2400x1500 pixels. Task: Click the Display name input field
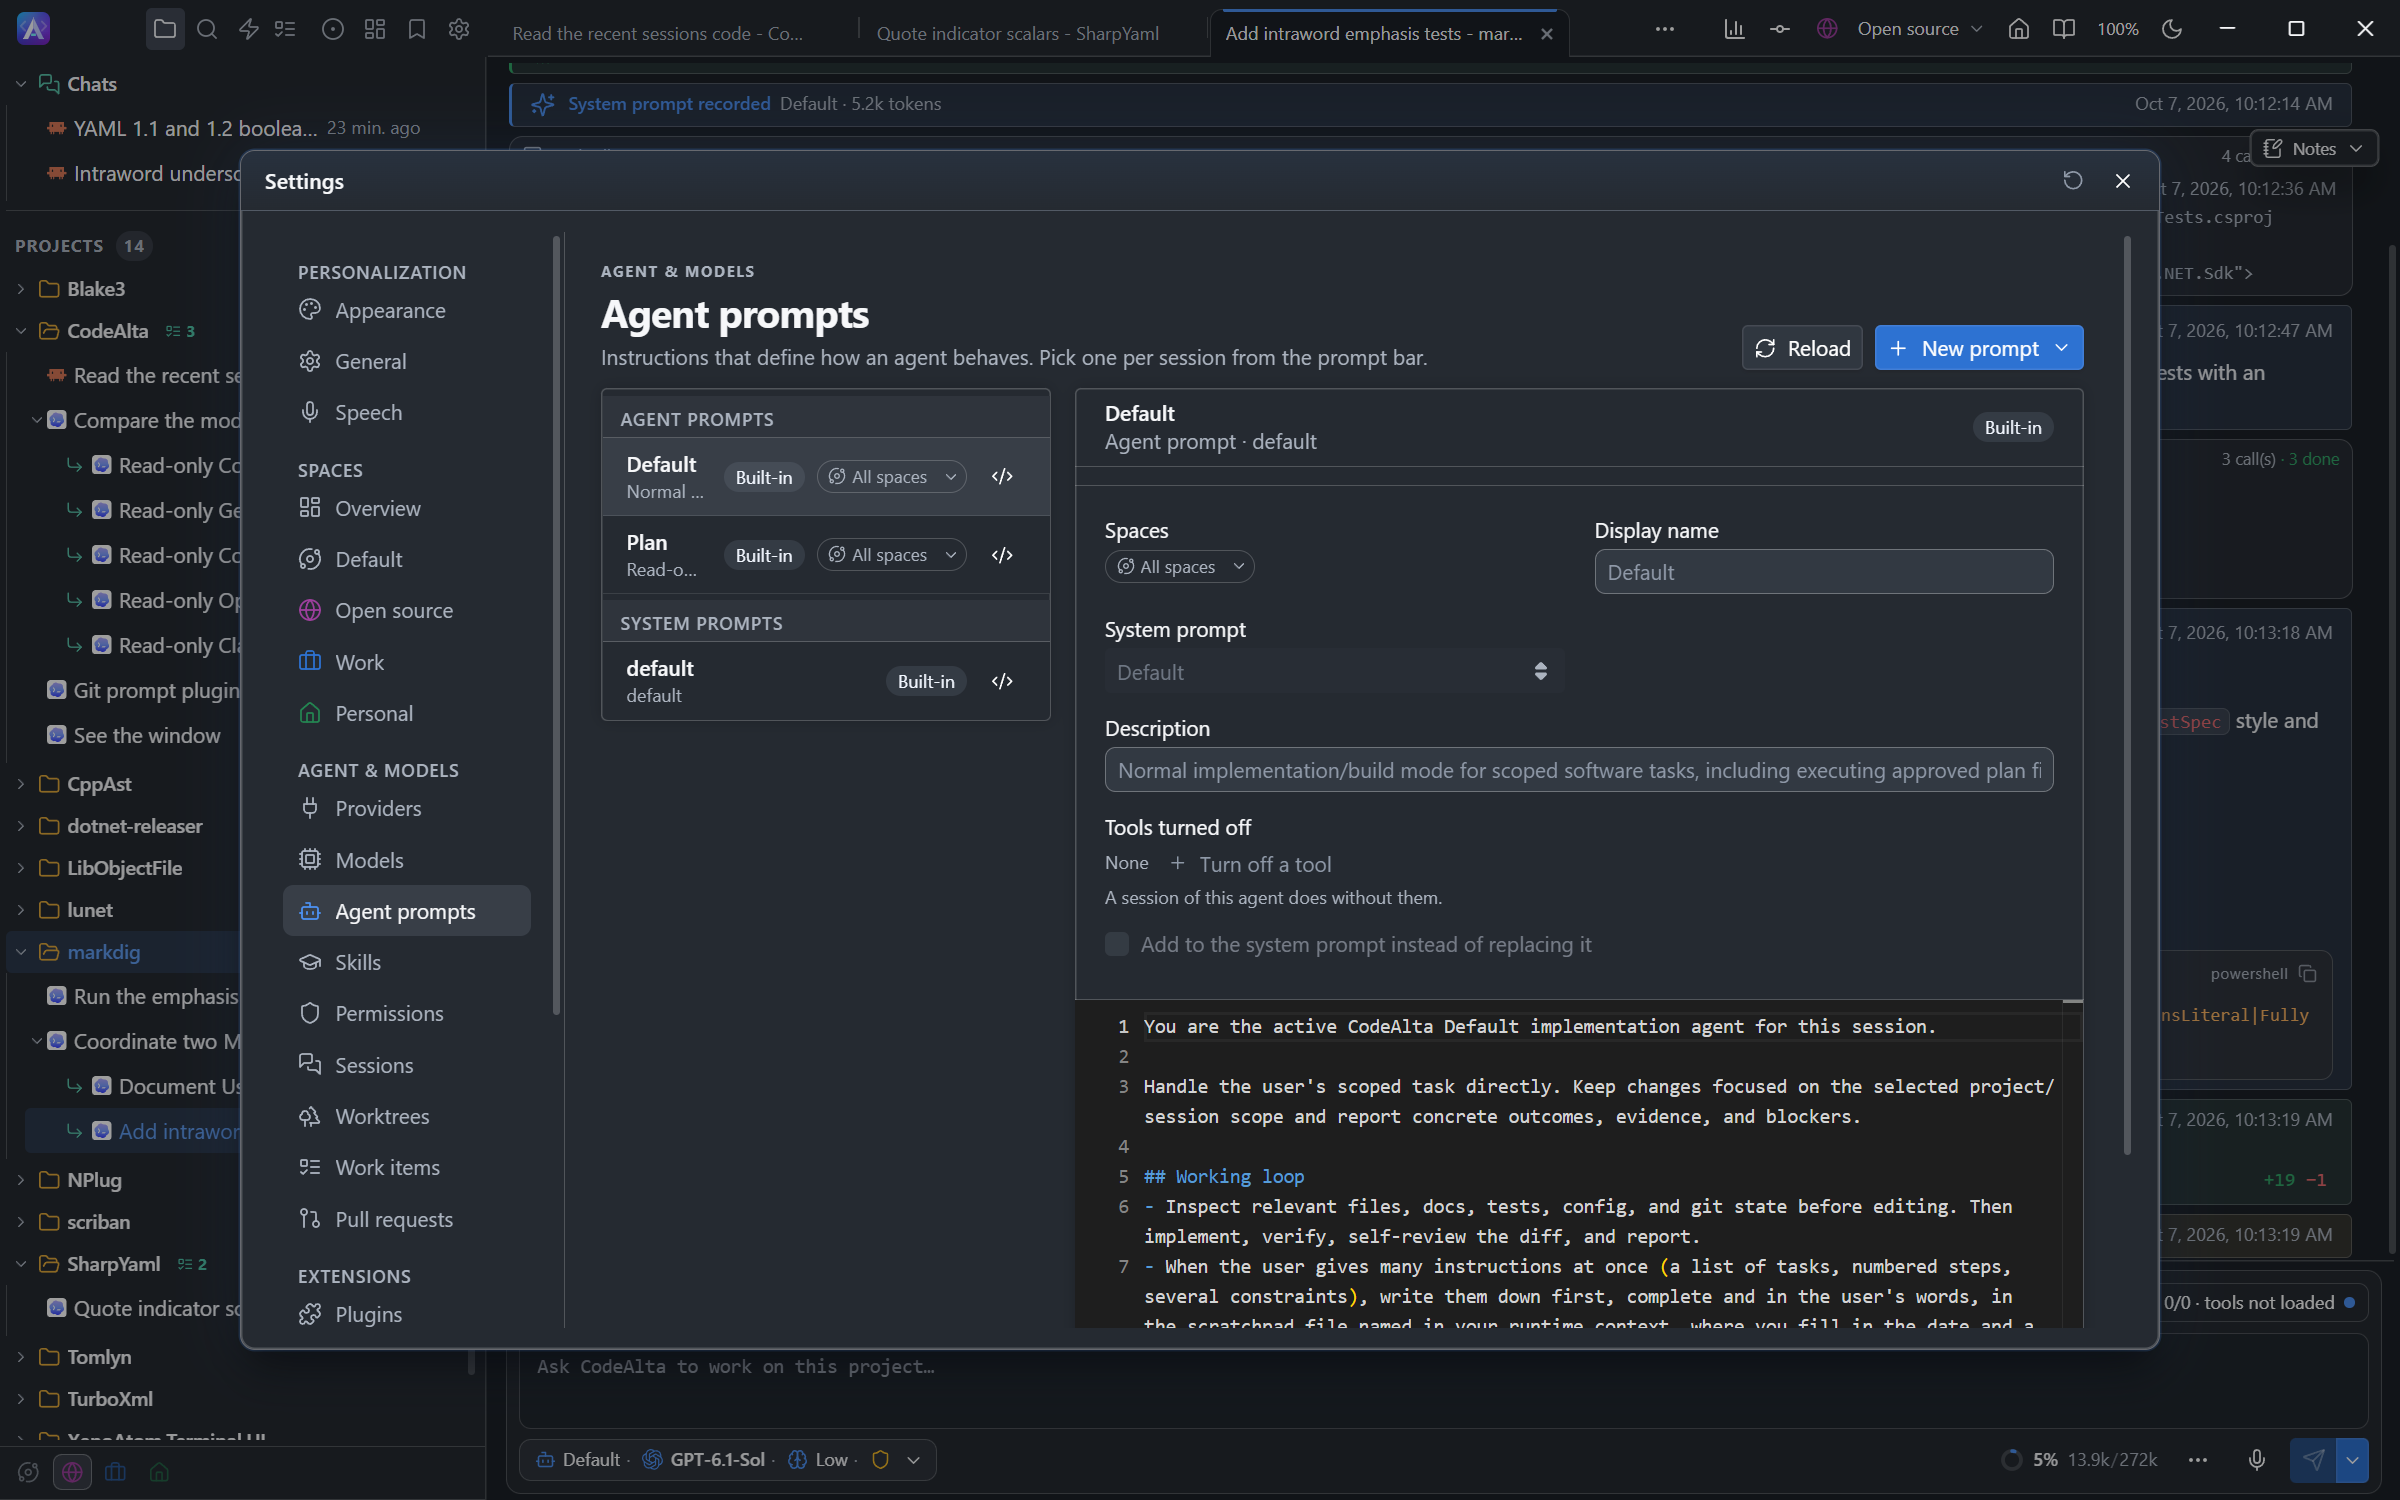(x=1823, y=572)
